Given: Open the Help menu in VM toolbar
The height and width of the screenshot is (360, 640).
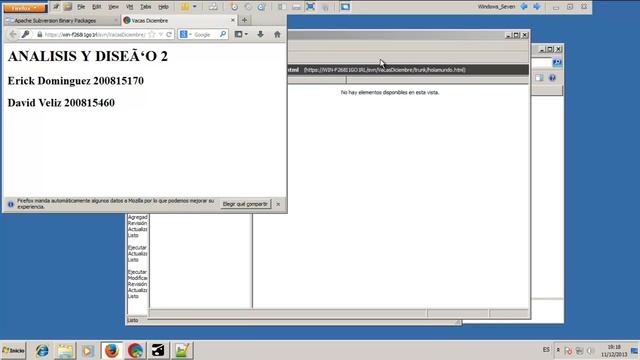Looking at the screenshot, I should click(163, 7).
